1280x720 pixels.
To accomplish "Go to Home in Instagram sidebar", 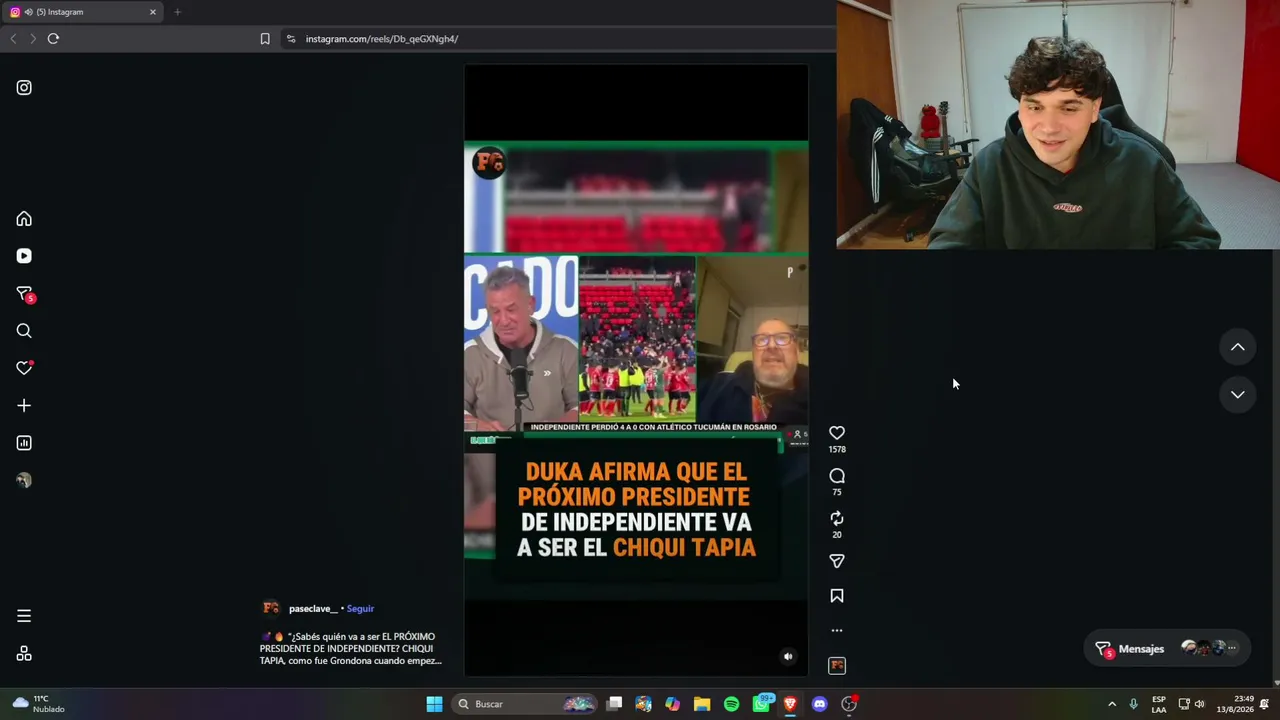I will pyautogui.click(x=24, y=219).
